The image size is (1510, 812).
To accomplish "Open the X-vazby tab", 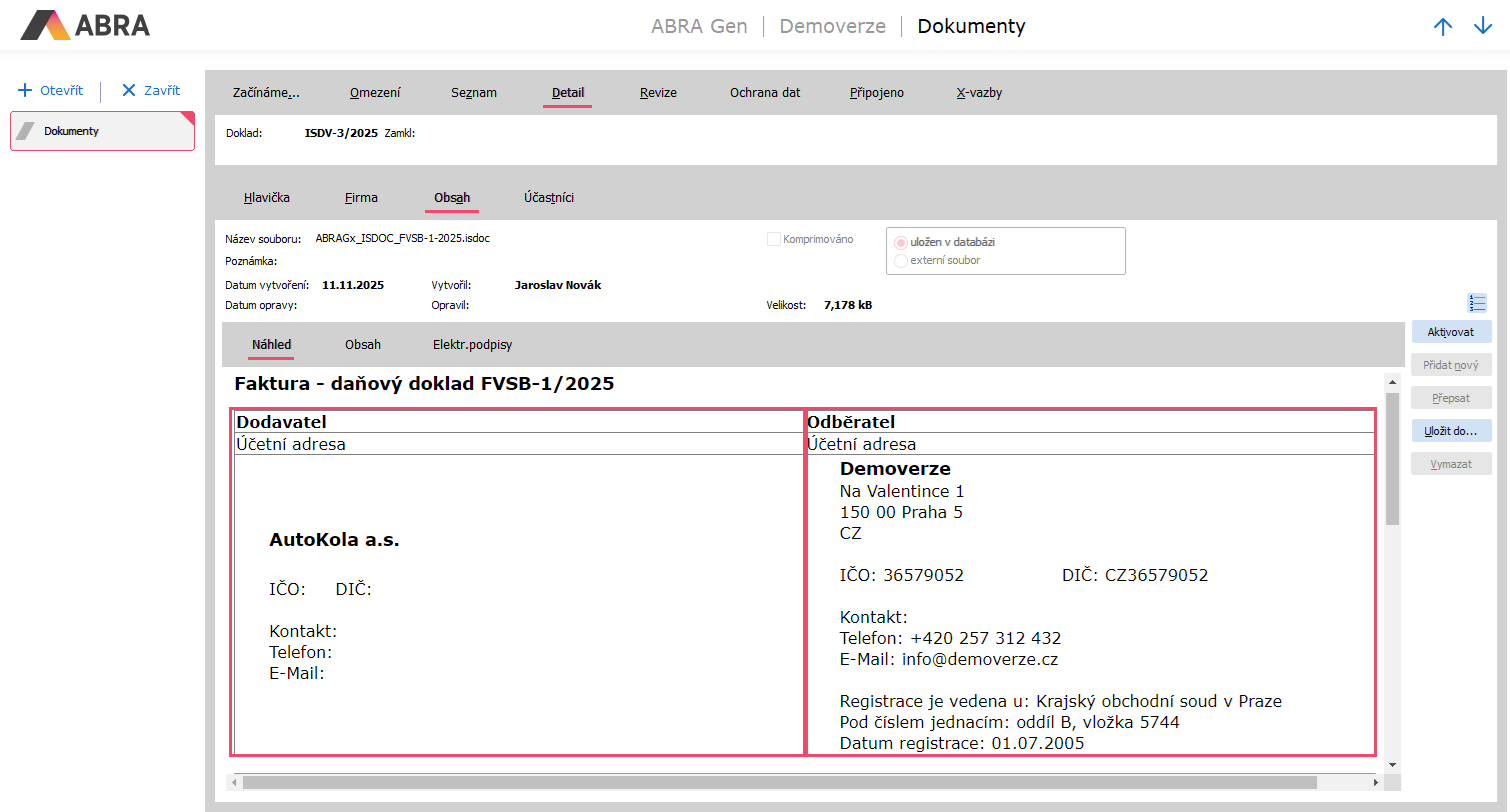I will 979,92.
